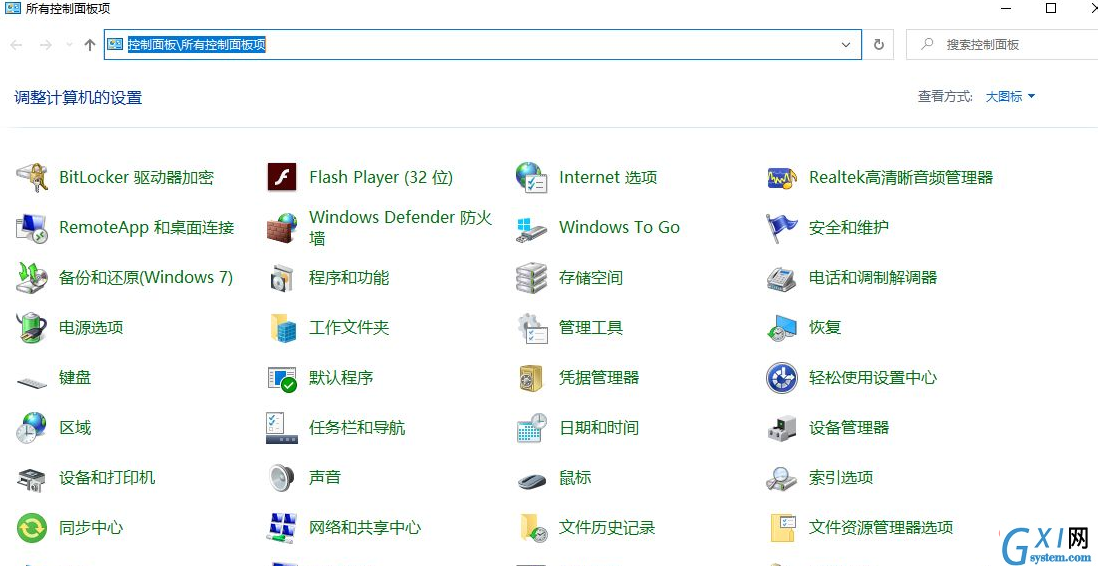Click the control panel window title icon
Image resolution: width=1098 pixels, height=566 pixels.
click(13, 8)
